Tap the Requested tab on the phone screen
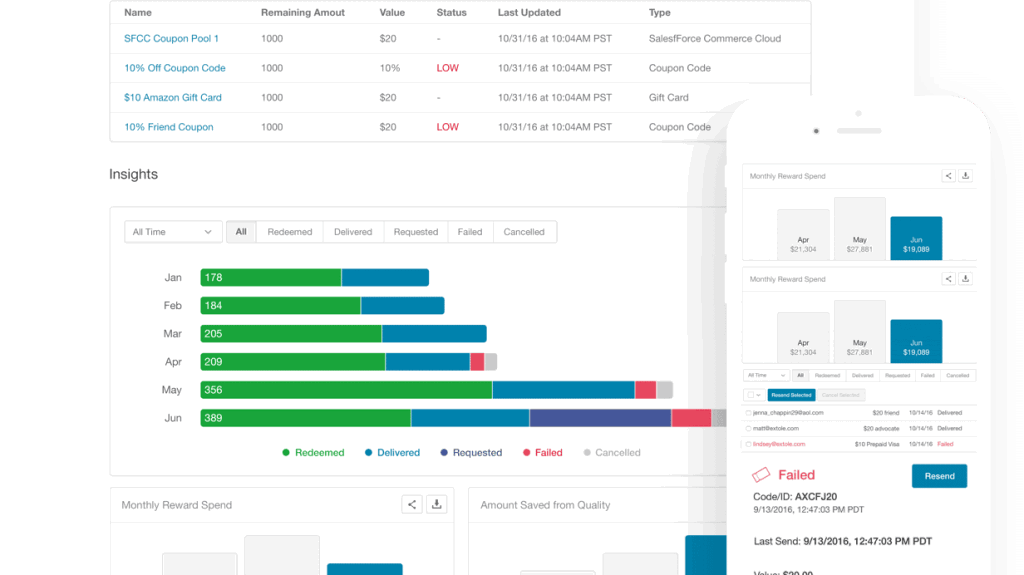1024x575 pixels. (897, 376)
